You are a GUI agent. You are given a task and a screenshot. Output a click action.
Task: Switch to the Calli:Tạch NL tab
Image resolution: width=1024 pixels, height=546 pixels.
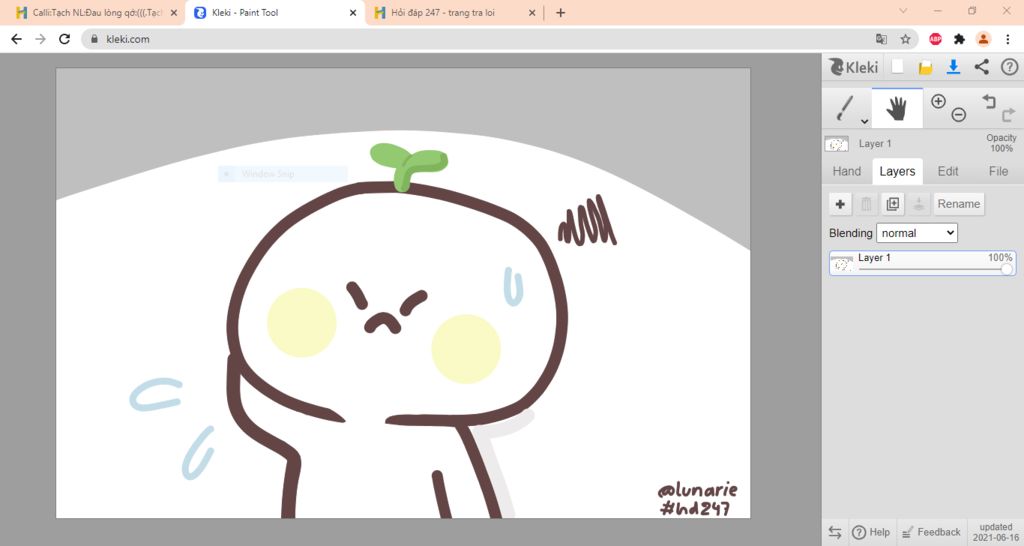tap(96, 12)
